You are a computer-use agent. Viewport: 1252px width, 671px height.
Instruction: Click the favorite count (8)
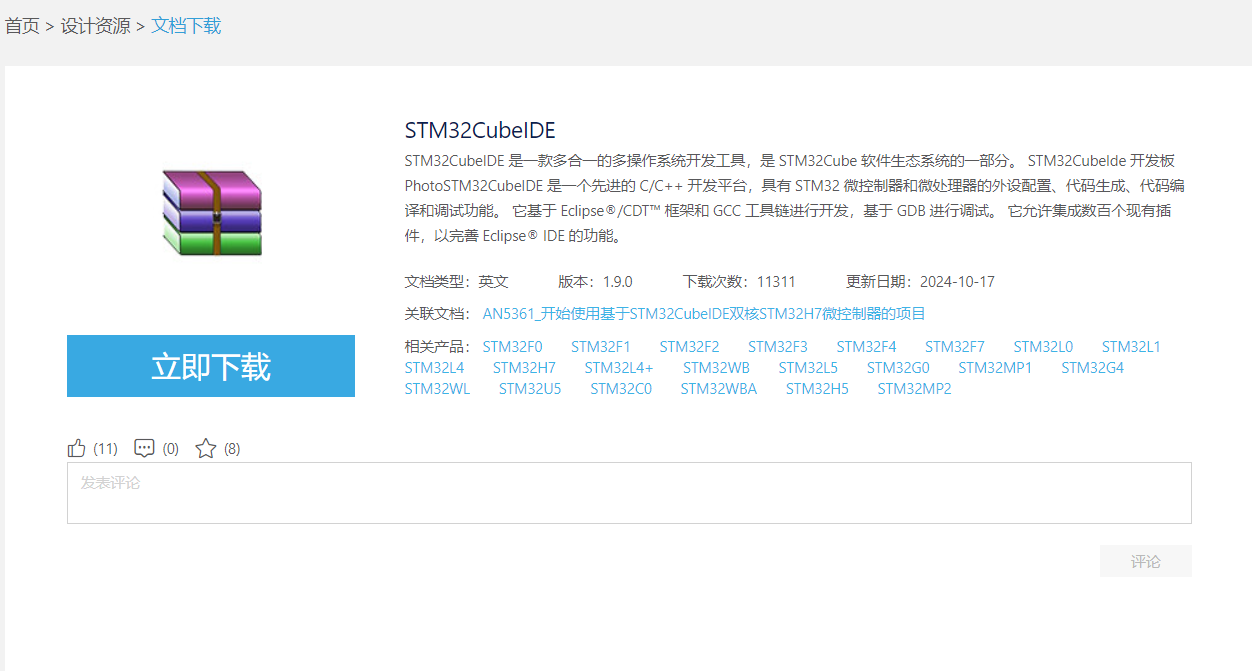(232, 449)
